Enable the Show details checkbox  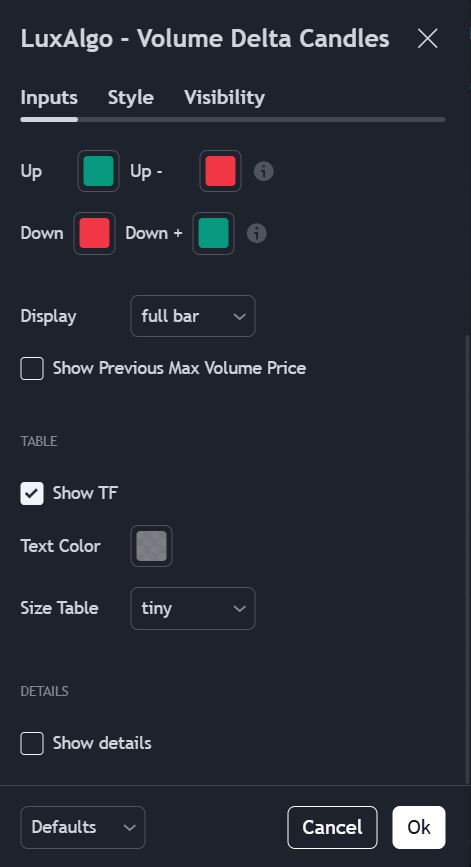click(32, 744)
